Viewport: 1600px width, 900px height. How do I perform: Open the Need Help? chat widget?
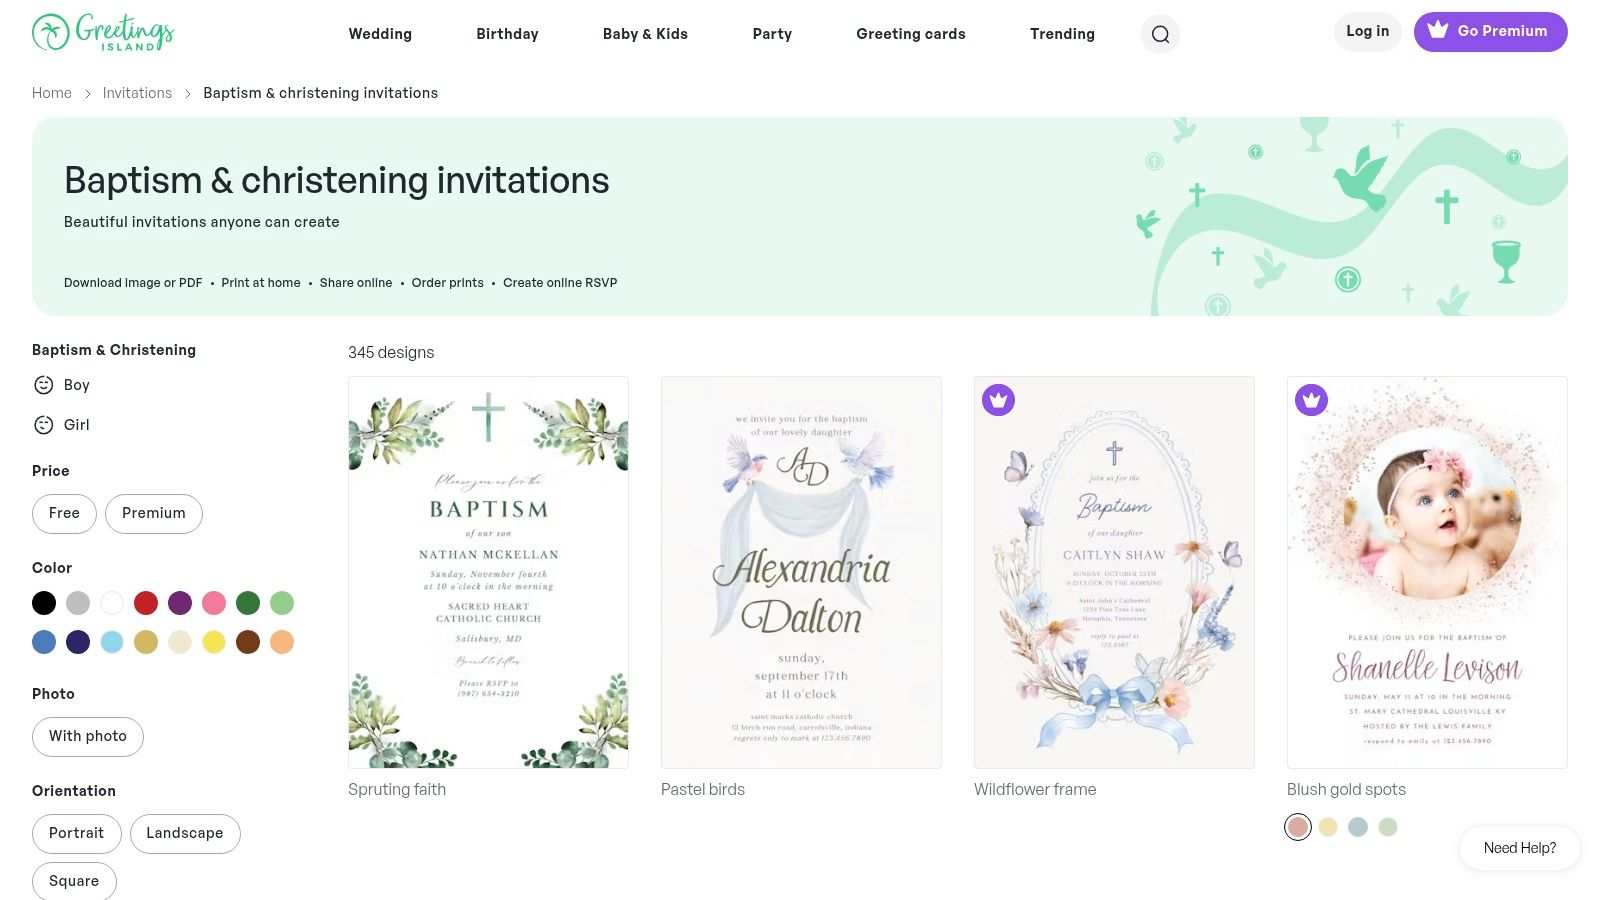[1520, 848]
